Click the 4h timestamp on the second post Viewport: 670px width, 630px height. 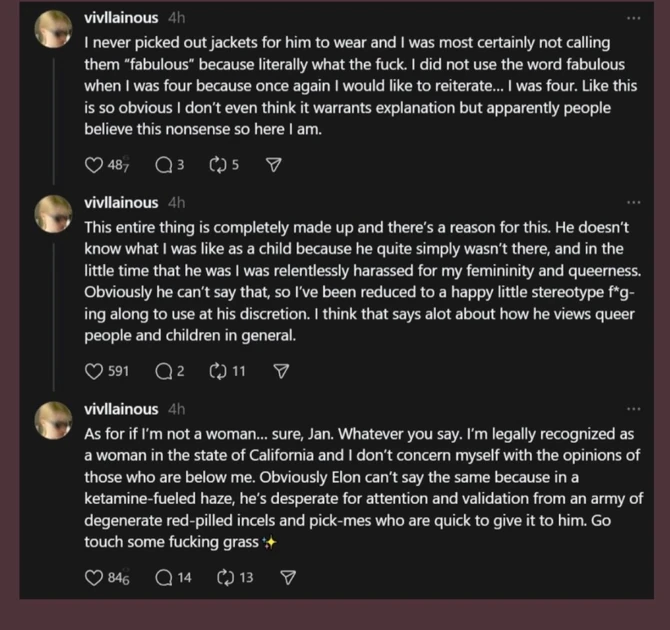tap(177, 202)
